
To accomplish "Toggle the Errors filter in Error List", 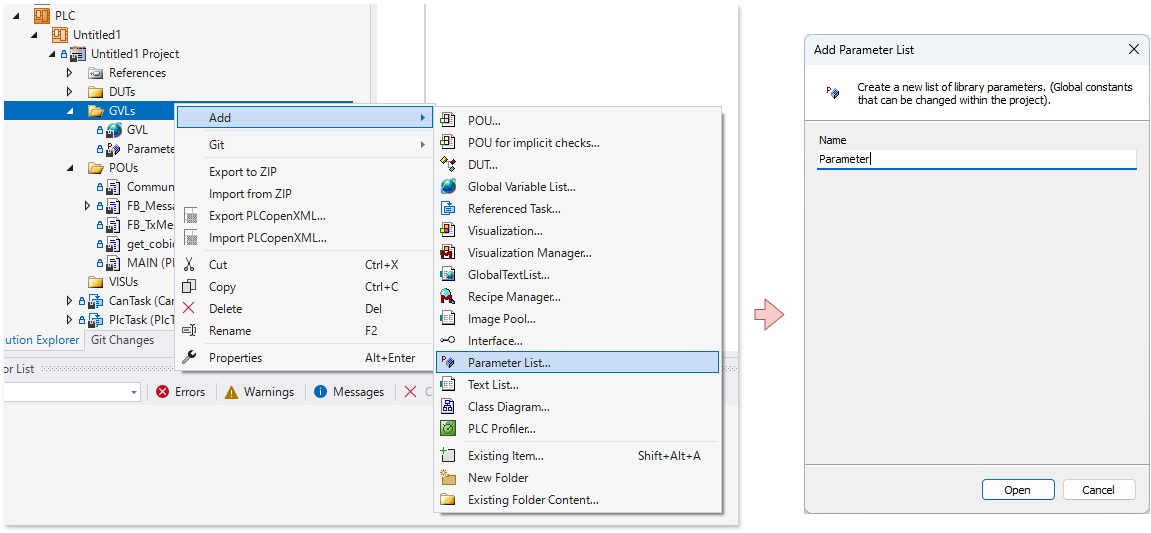I will [x=180, y=392].
